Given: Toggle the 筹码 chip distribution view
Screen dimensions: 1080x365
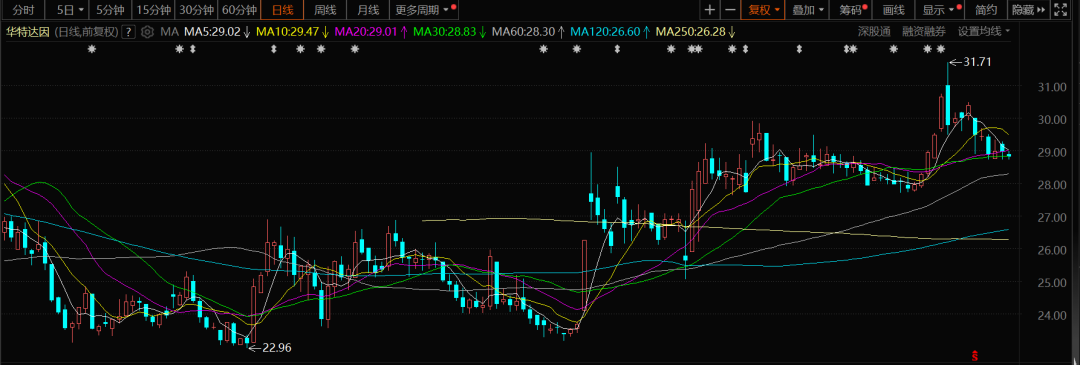Looking at the screenshot, I should coord(853,10).
